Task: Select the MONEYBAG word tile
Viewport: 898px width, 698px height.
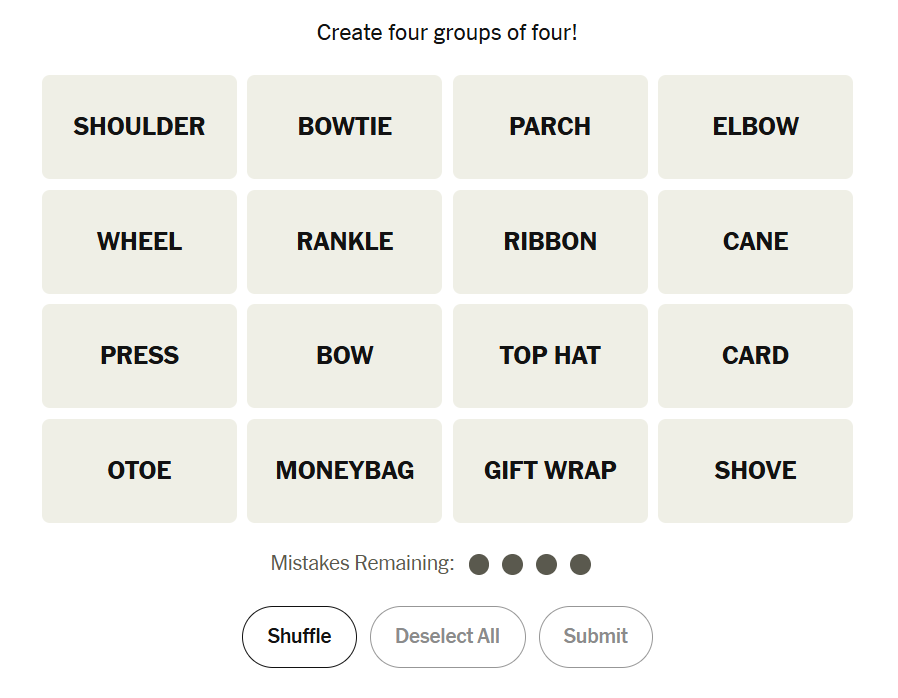Action: (344, 471)
